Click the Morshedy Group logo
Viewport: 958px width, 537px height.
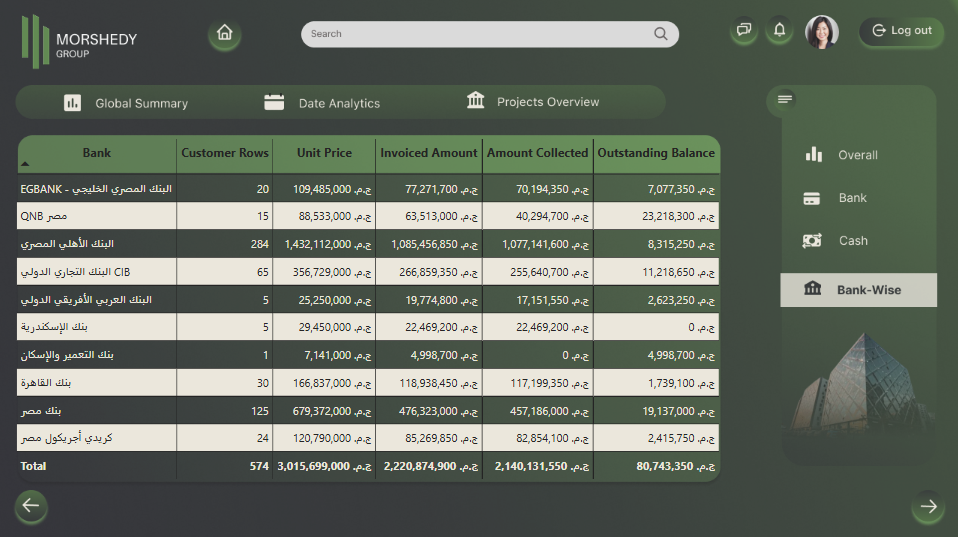tap(79, 42)
